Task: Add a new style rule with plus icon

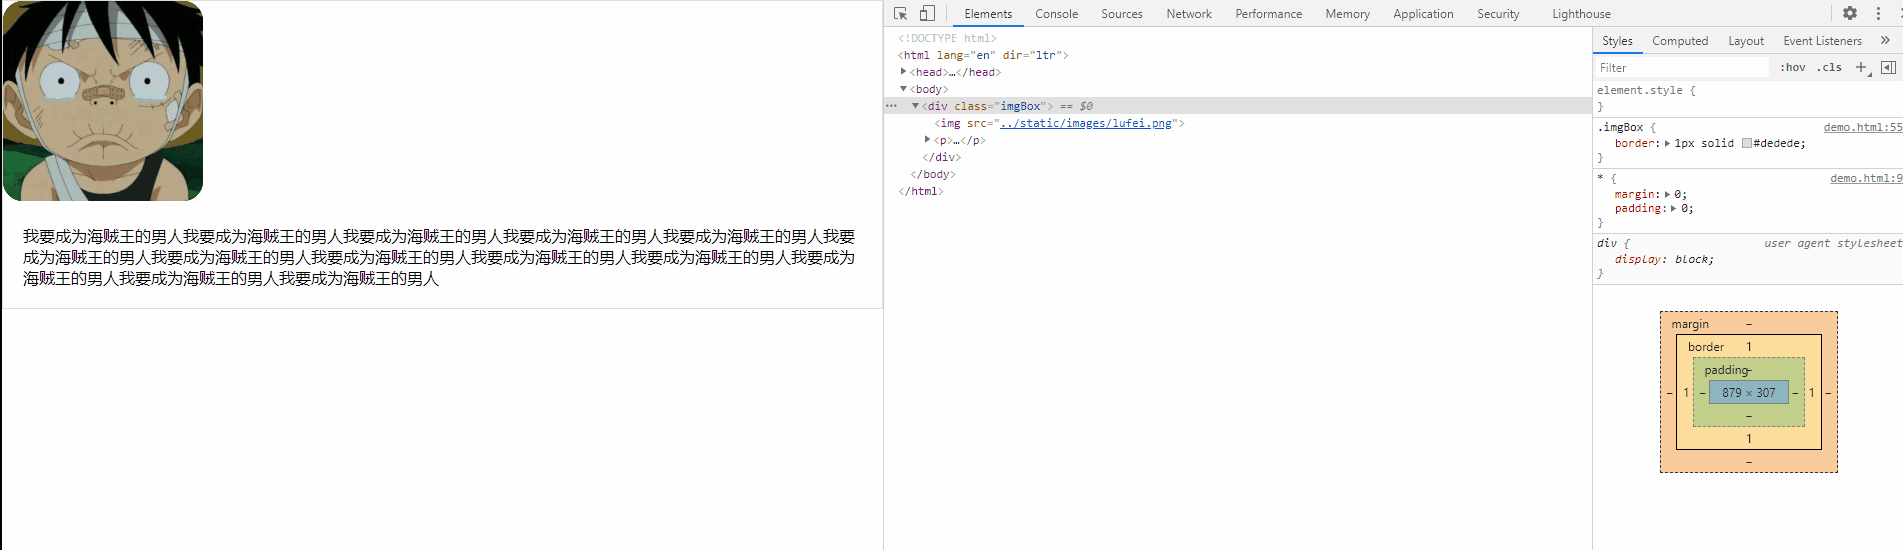Action: tap(1862, 67)
